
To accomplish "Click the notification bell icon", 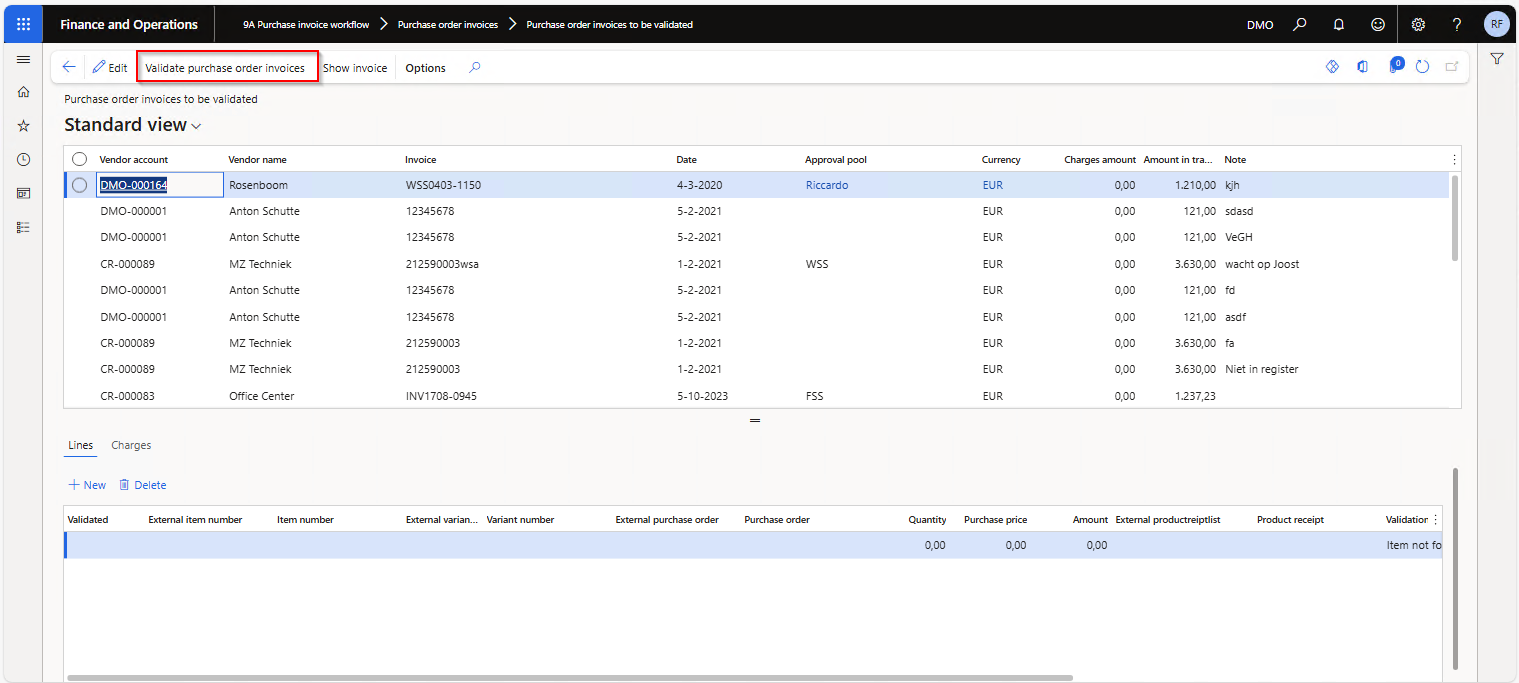I will pyautogui.click(x=1338, y=24).
